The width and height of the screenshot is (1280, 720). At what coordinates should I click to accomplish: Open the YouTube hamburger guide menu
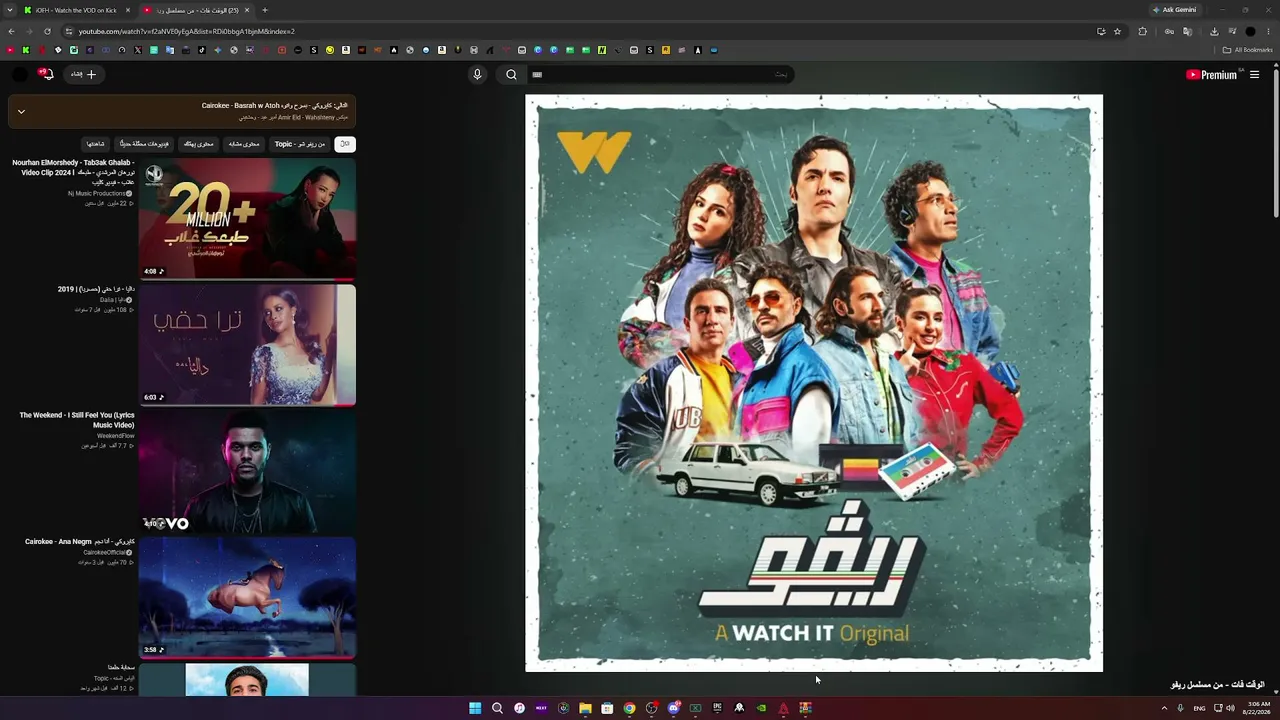[1254, 74]
